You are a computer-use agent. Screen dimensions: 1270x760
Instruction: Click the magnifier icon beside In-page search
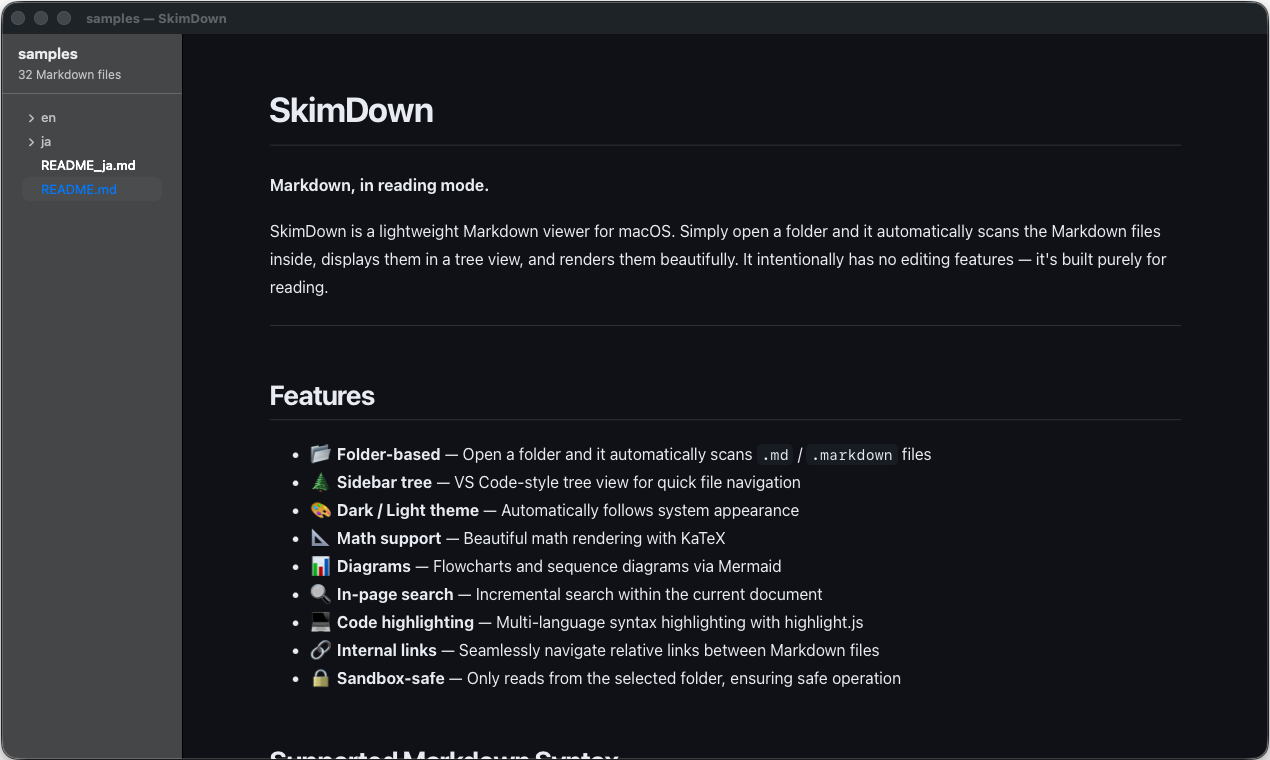(x=320, y=593)
